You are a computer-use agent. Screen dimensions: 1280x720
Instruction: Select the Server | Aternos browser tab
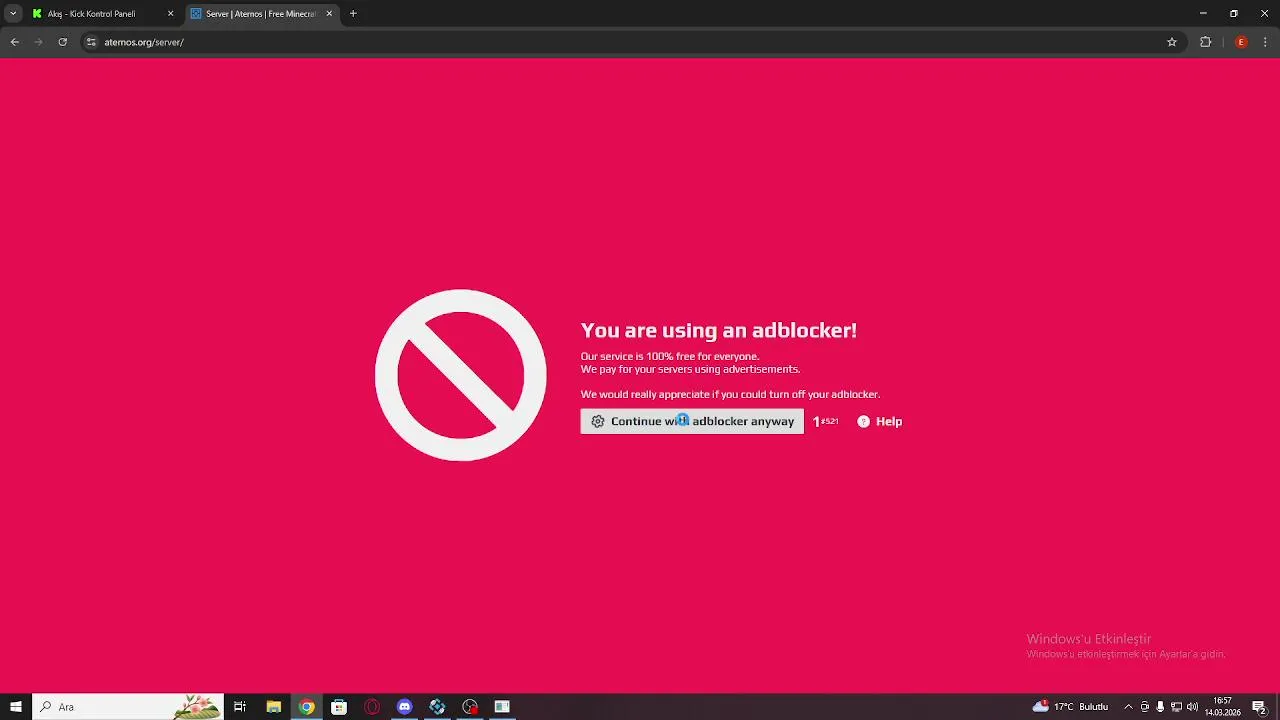click(260, 14)
